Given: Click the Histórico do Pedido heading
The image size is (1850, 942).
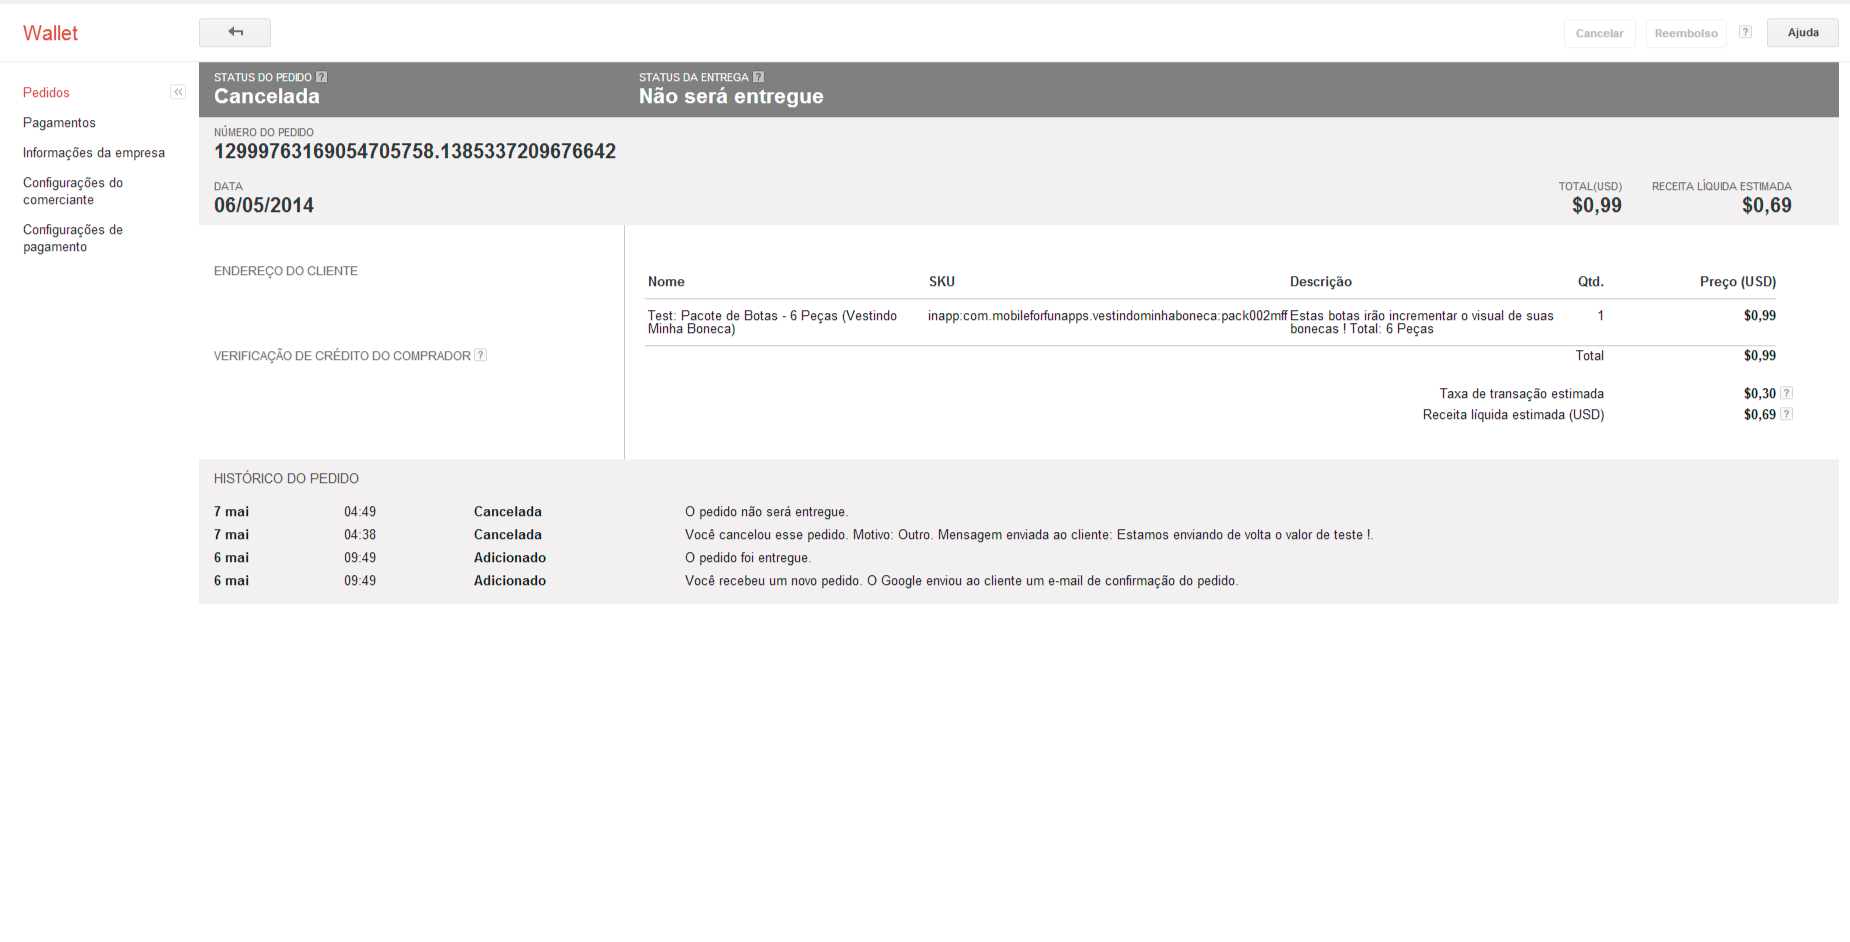Looking at the screenshot, I should click(286, 478).
